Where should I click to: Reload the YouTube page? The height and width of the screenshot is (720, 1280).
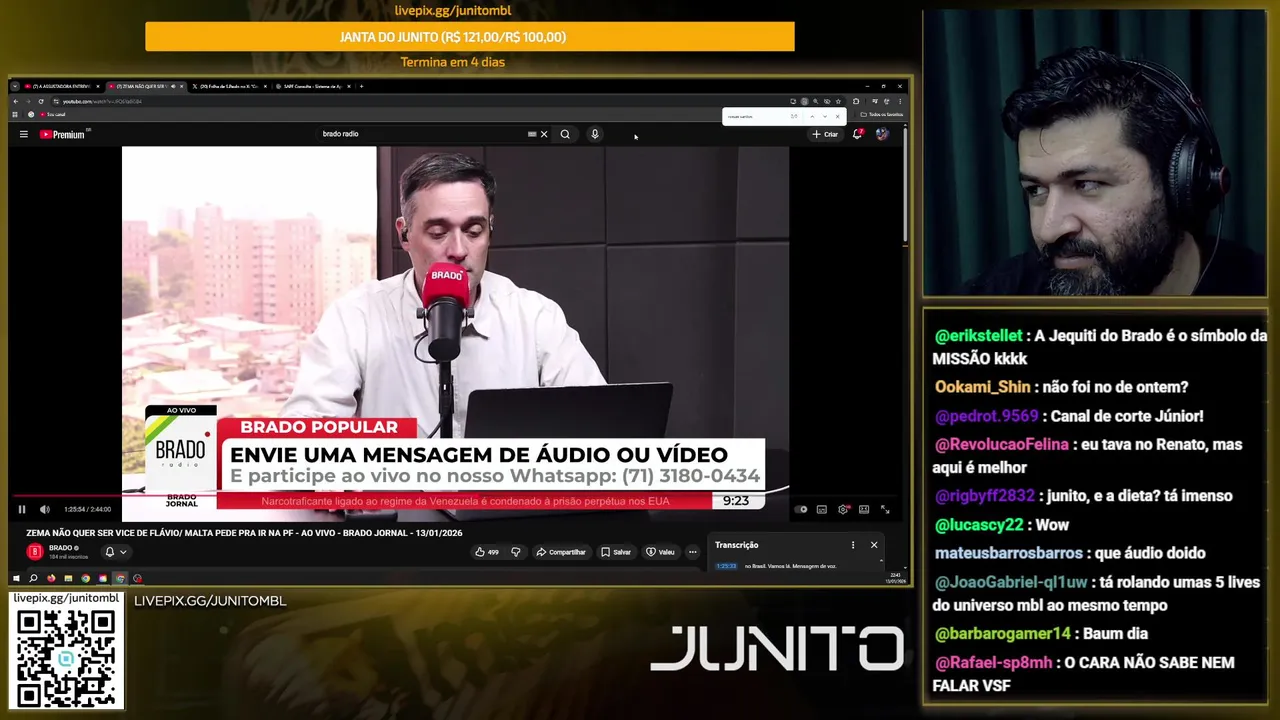pyautogui.click(x=40, y=101)
